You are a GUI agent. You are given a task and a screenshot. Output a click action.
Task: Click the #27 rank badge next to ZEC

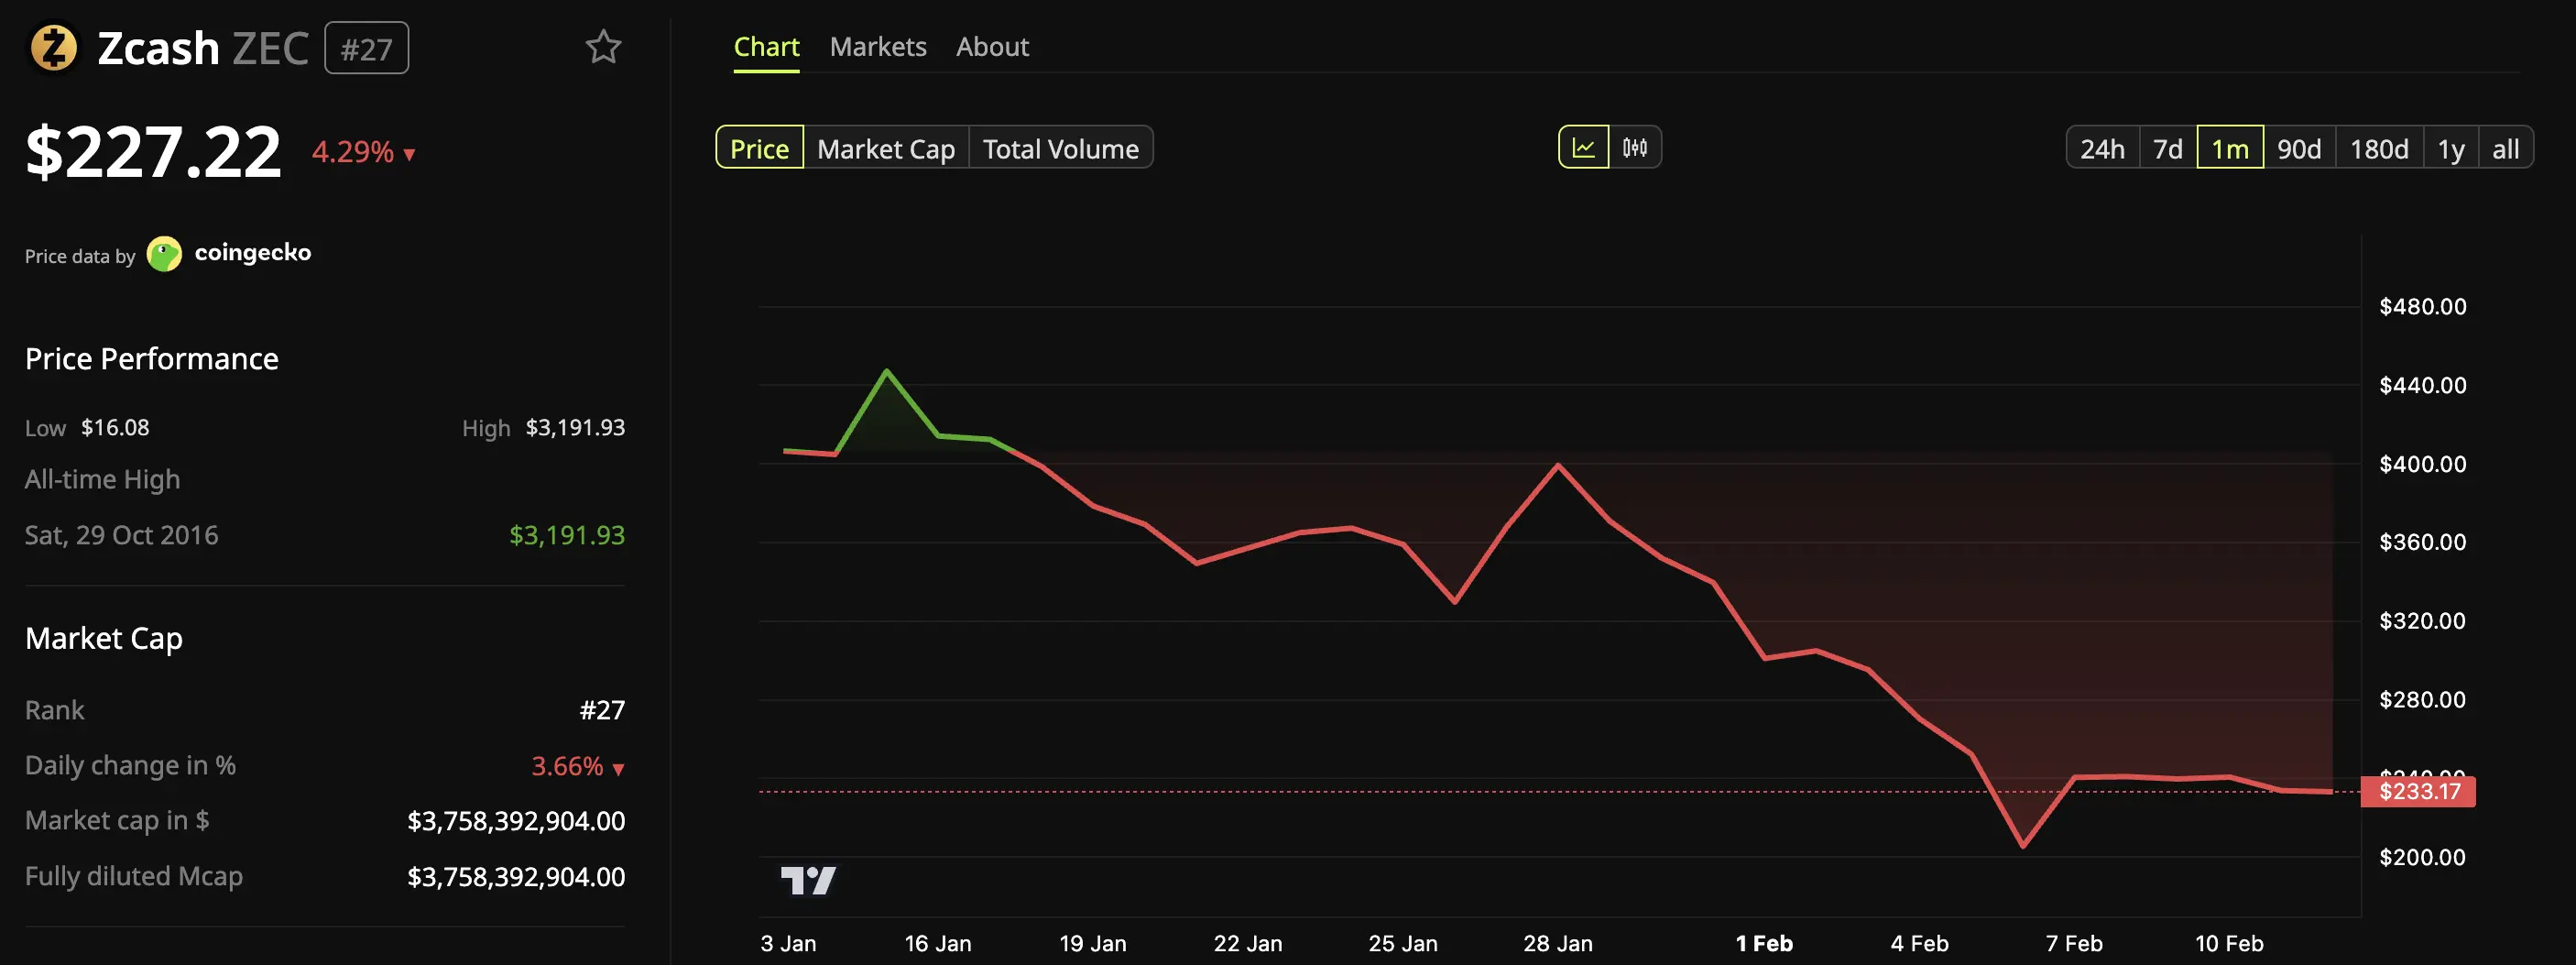pos(366,47)
